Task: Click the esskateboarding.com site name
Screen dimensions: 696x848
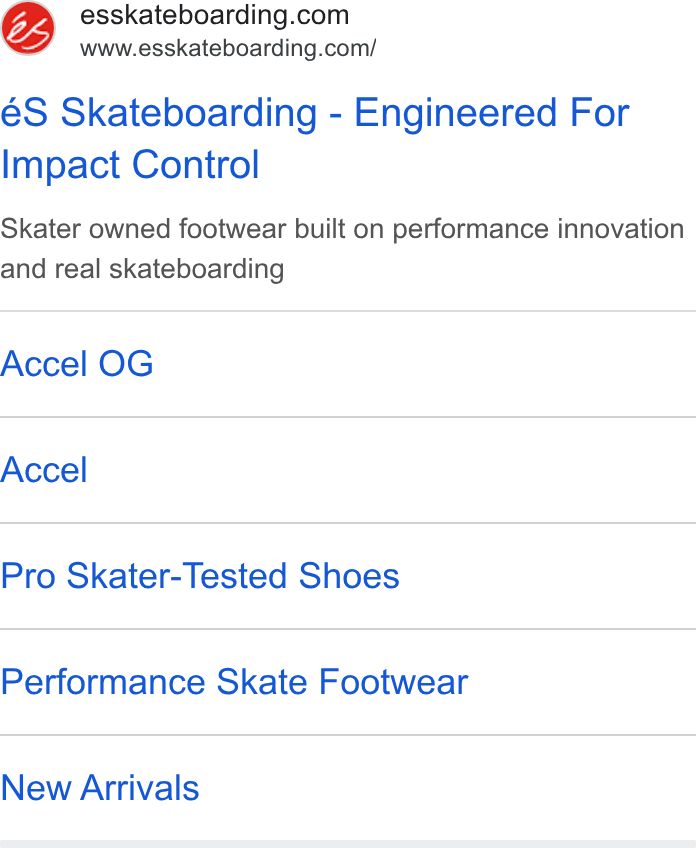Action: [x=214, y=15]
